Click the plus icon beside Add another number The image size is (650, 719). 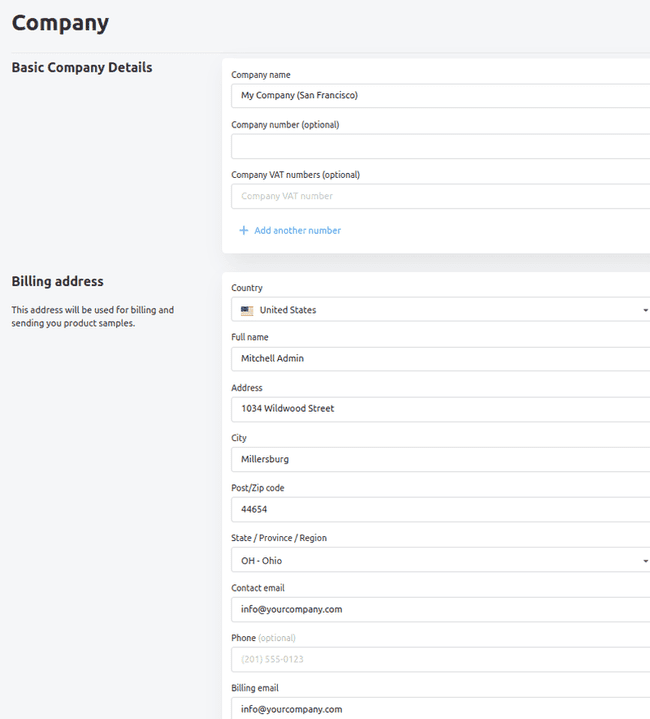(243, 231)
